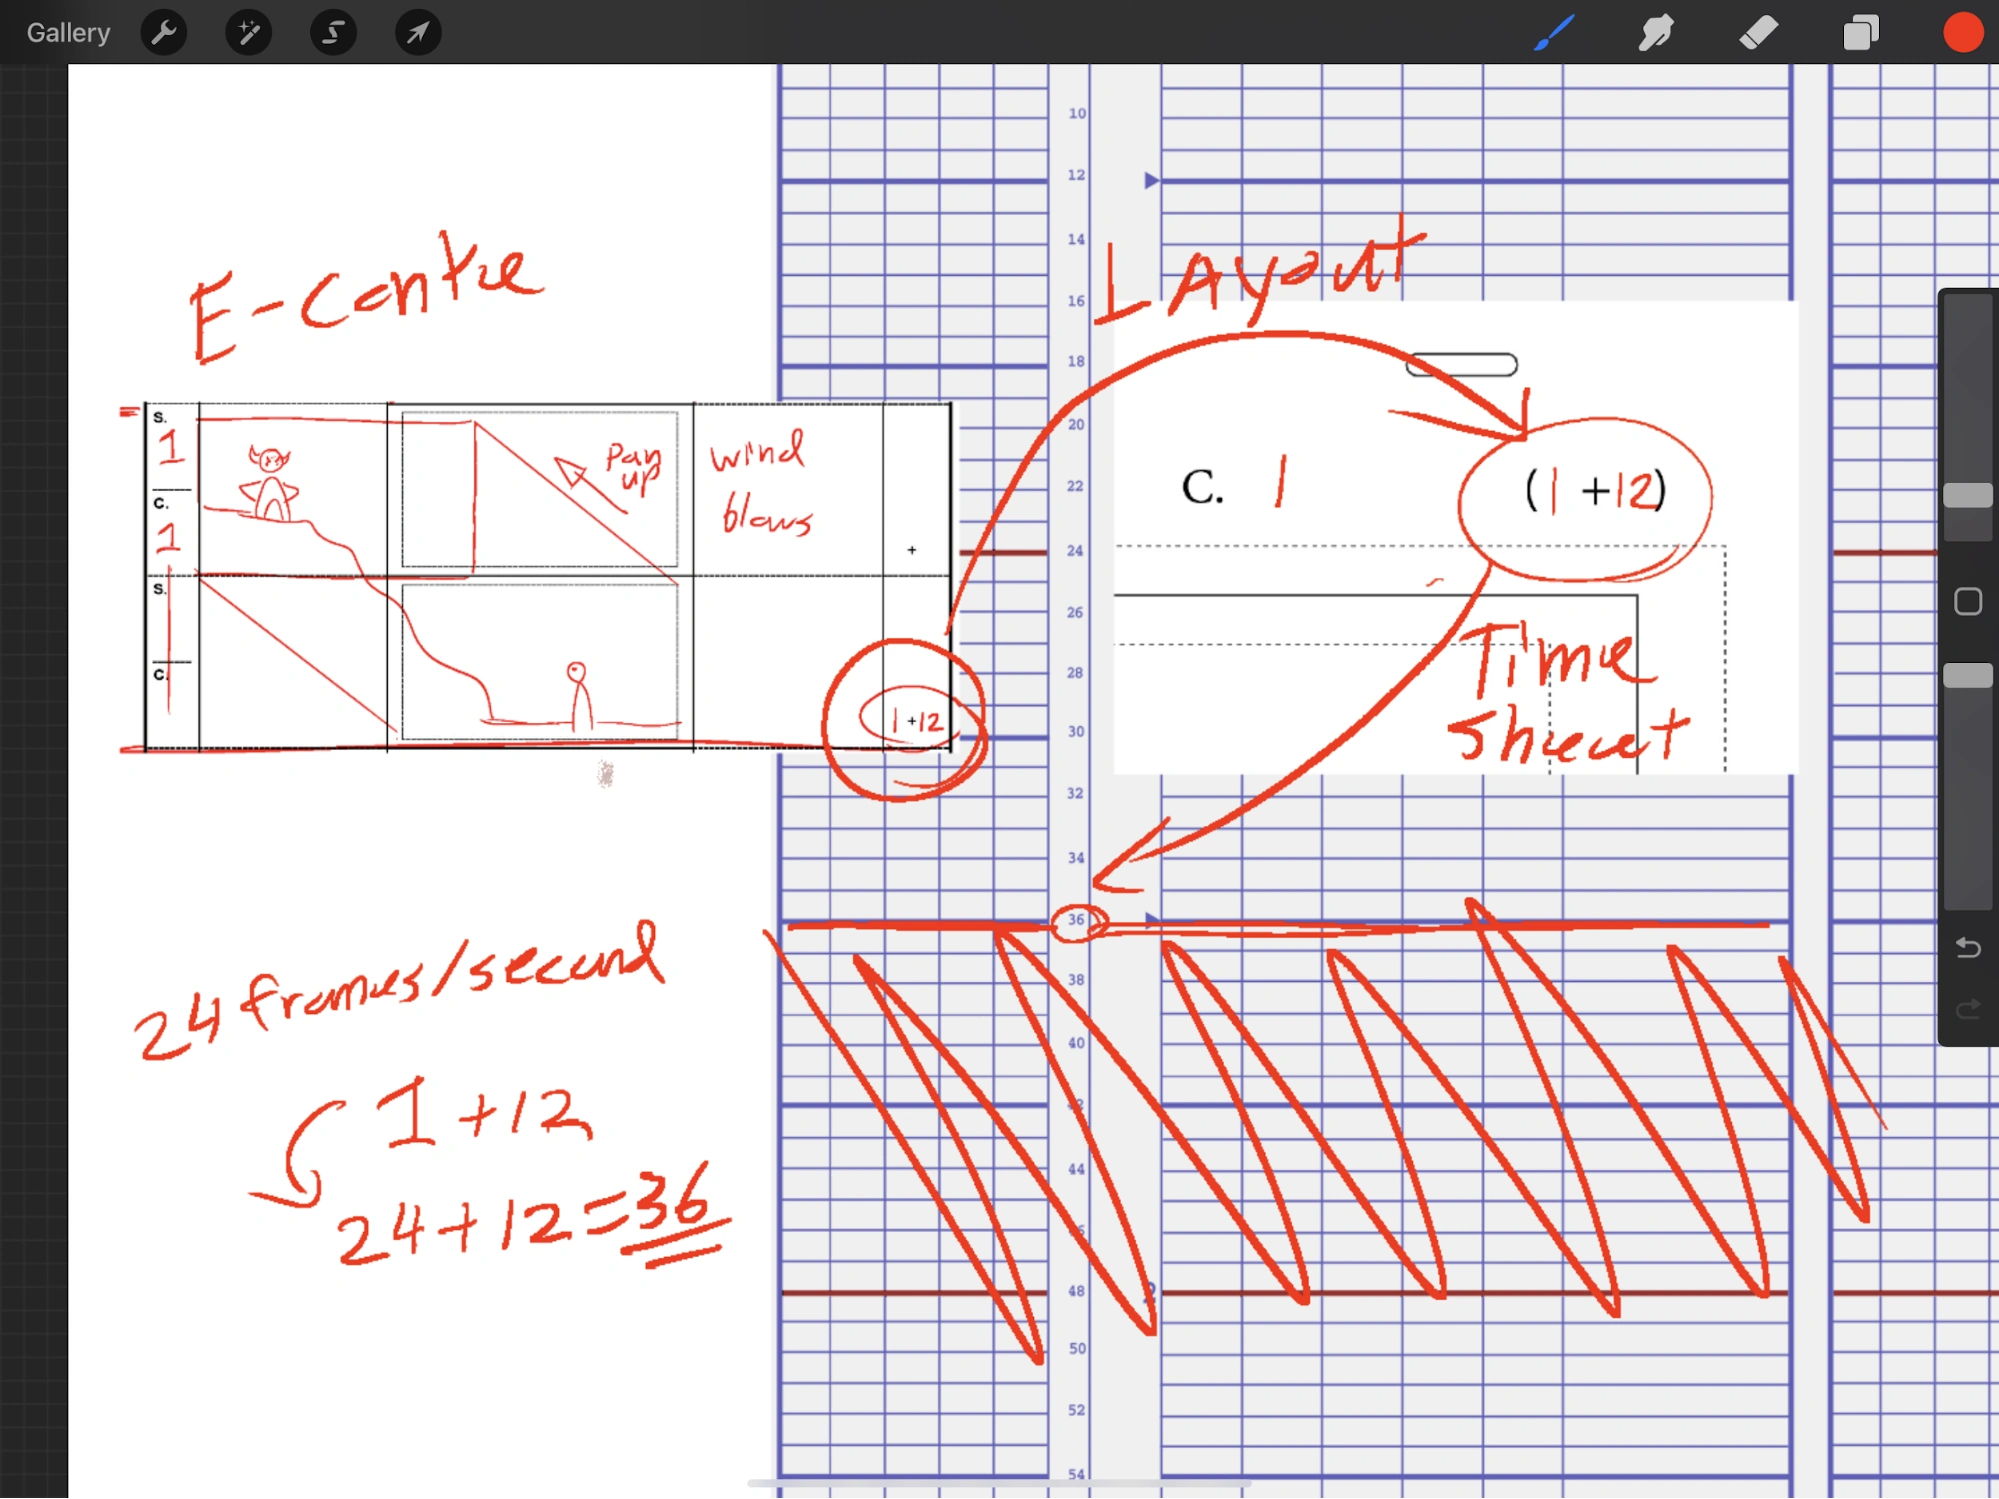The width and height of the screenshot is (1999, 1499).
Task: Open the Layers panel
Action: tap(1860, 33)
